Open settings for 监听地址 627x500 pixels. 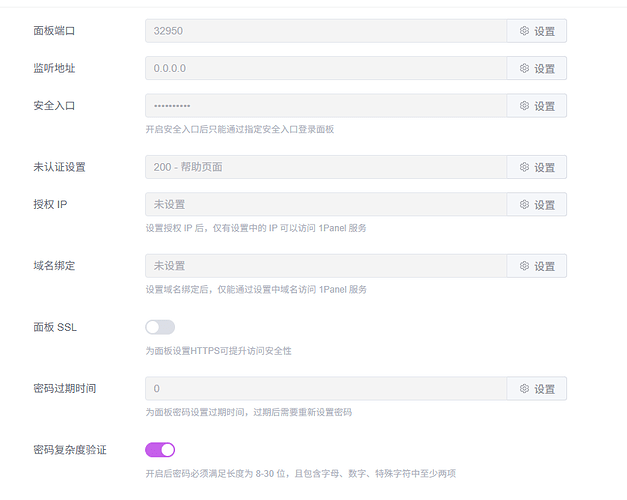(x=537, y=68)
